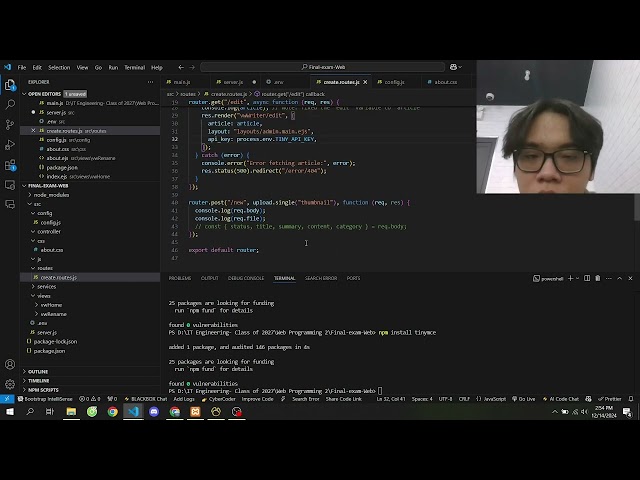Click BLACKBOX Chat in status bar
This screenshot has width=640, height=480.
click(146, 399)
